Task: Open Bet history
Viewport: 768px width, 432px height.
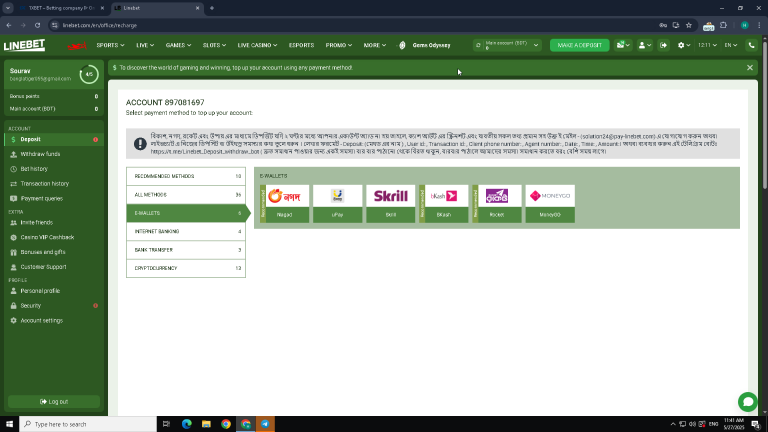Action: (54, 169)
